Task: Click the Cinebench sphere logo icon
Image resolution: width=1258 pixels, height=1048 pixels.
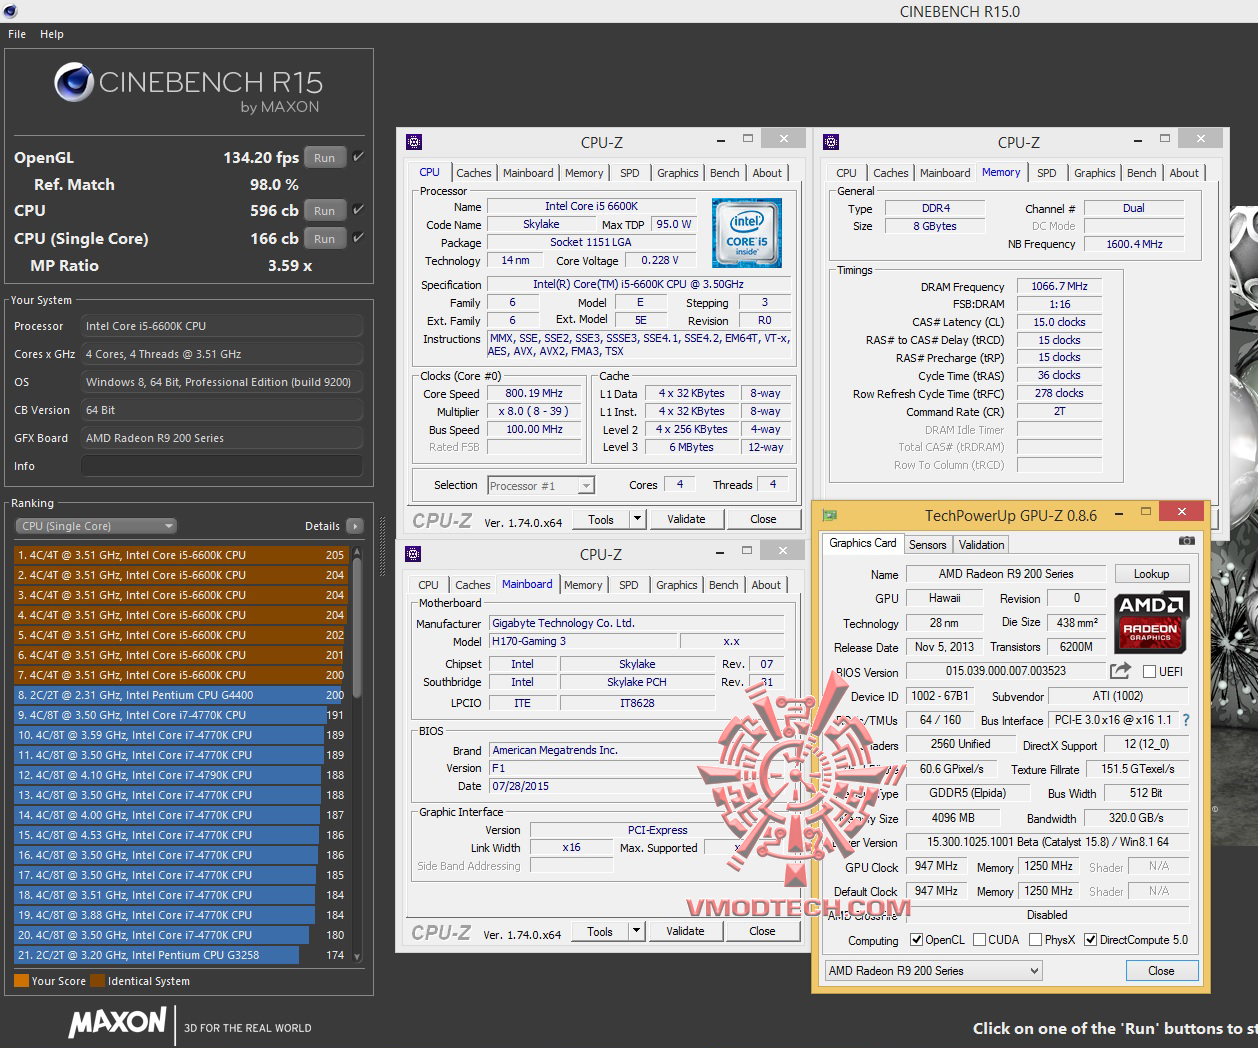Action: 74,82
